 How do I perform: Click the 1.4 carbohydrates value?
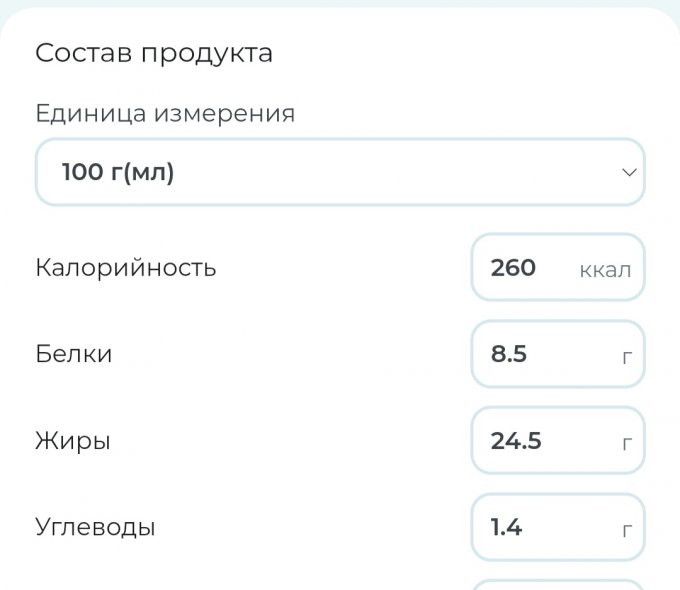click(x=506, y=527)
